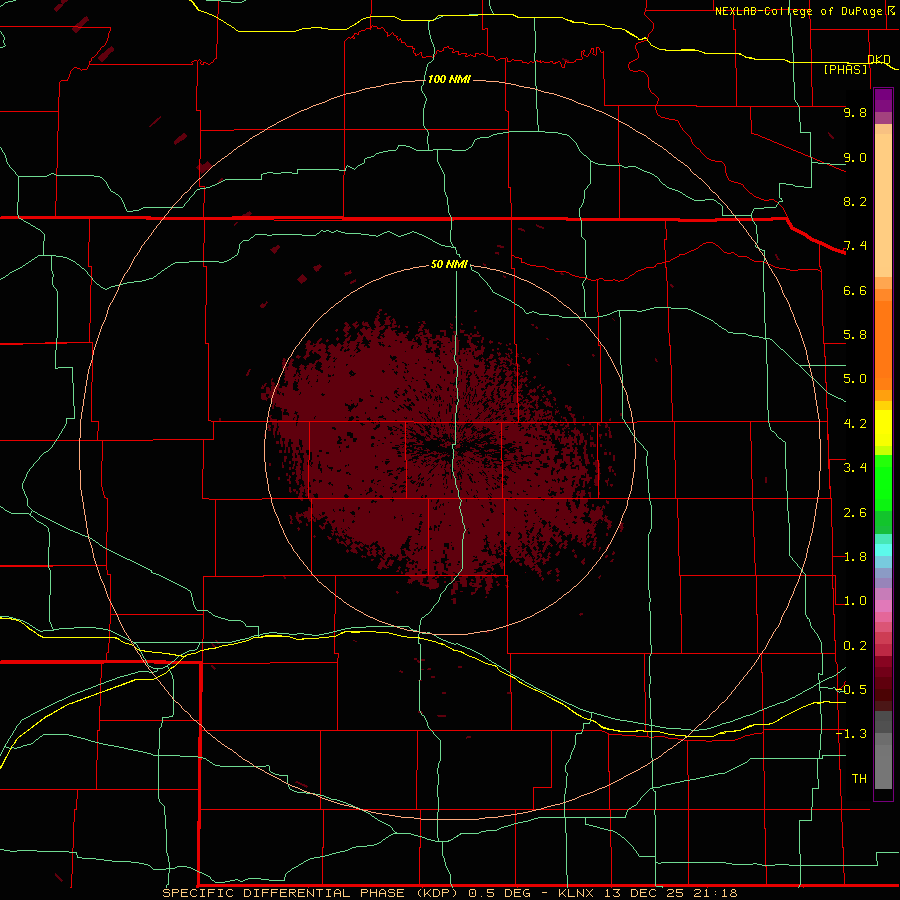Click the 2.6 color scale value
The image size is (900, 900).
pyautogui.click(x=855, y=513)
